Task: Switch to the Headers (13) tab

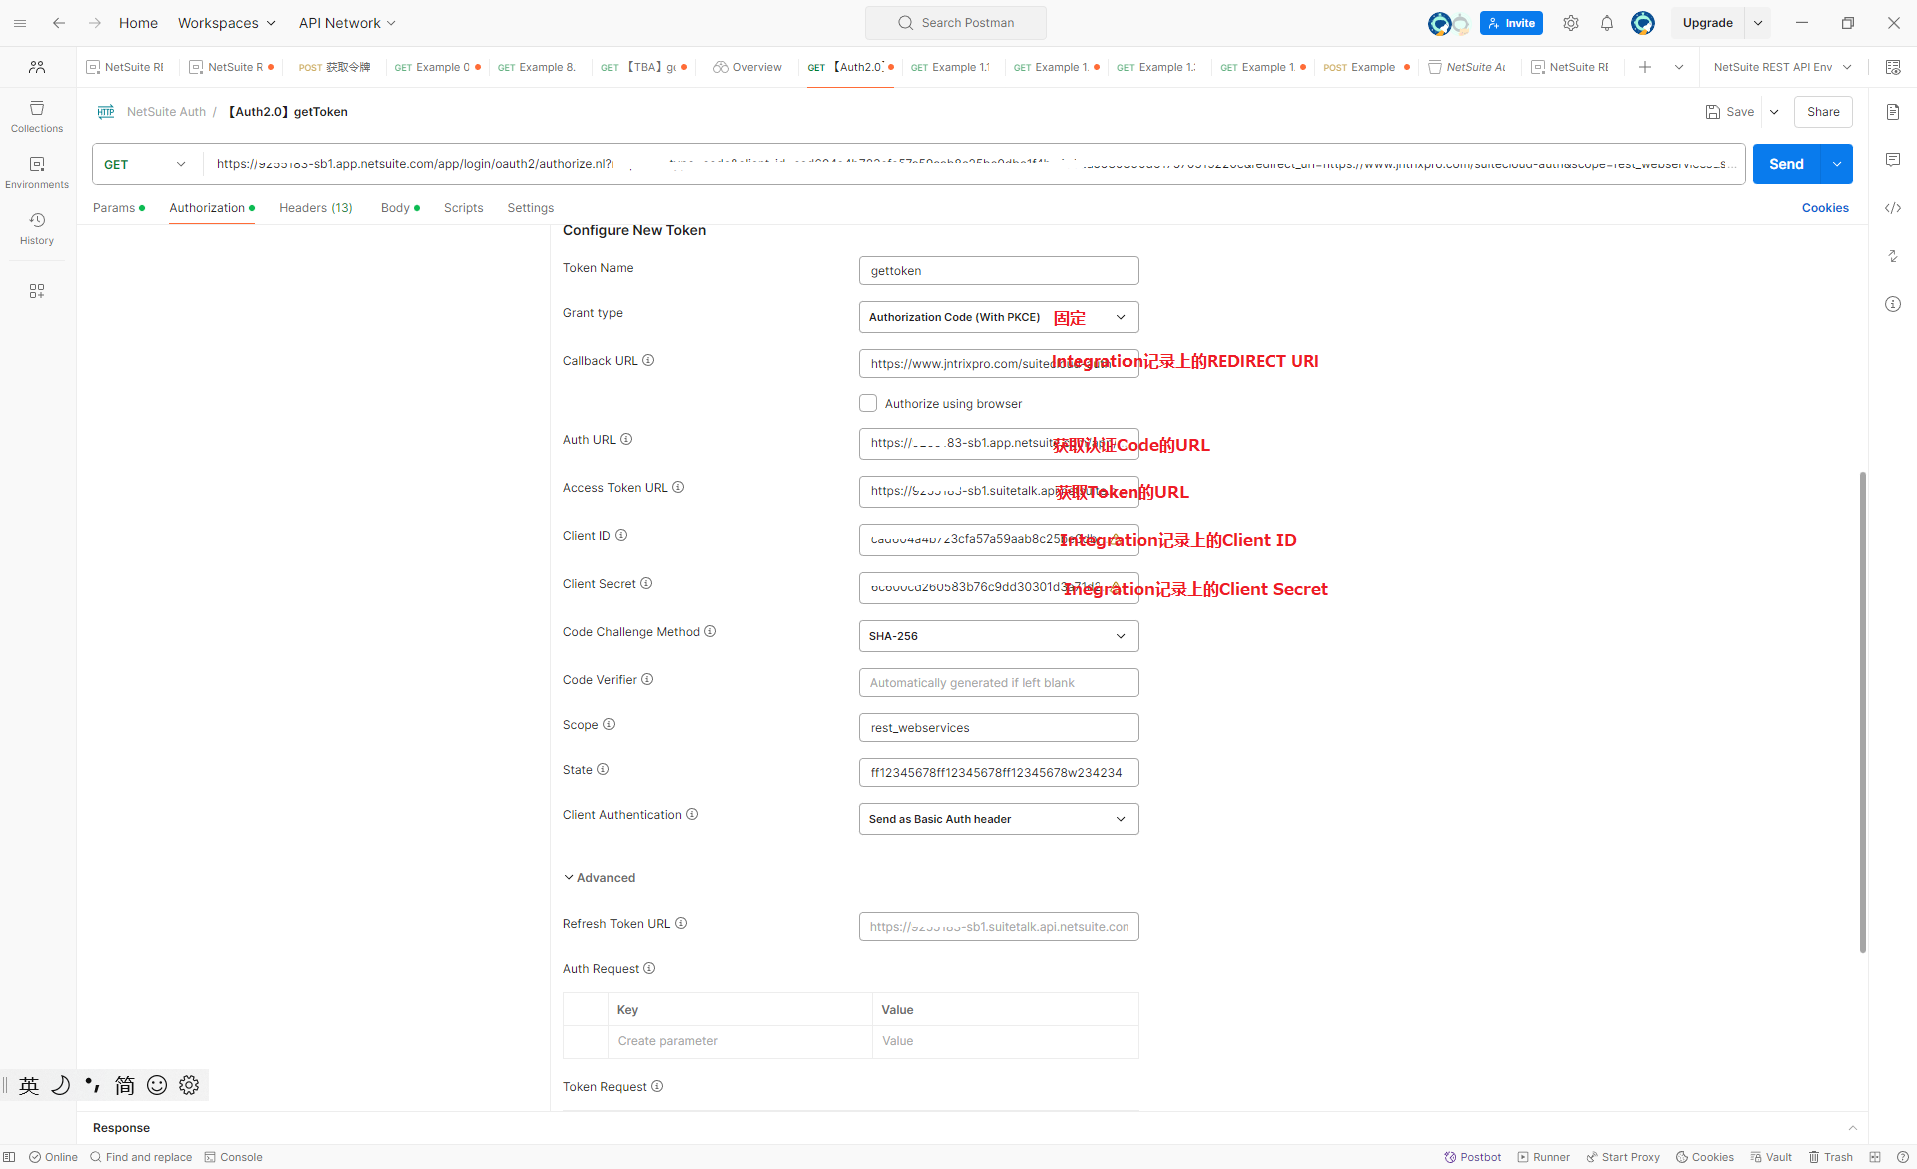Action: (316, 208)
